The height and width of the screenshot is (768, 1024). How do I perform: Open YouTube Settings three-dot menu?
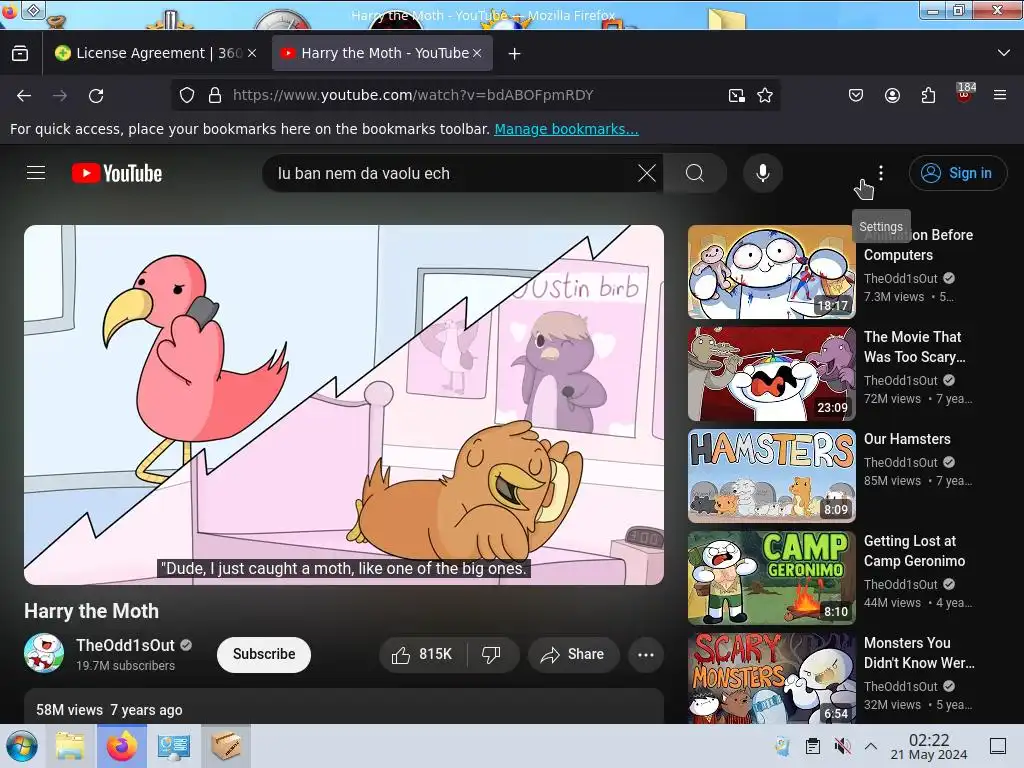pyautogui.click(x=880, y=173)
